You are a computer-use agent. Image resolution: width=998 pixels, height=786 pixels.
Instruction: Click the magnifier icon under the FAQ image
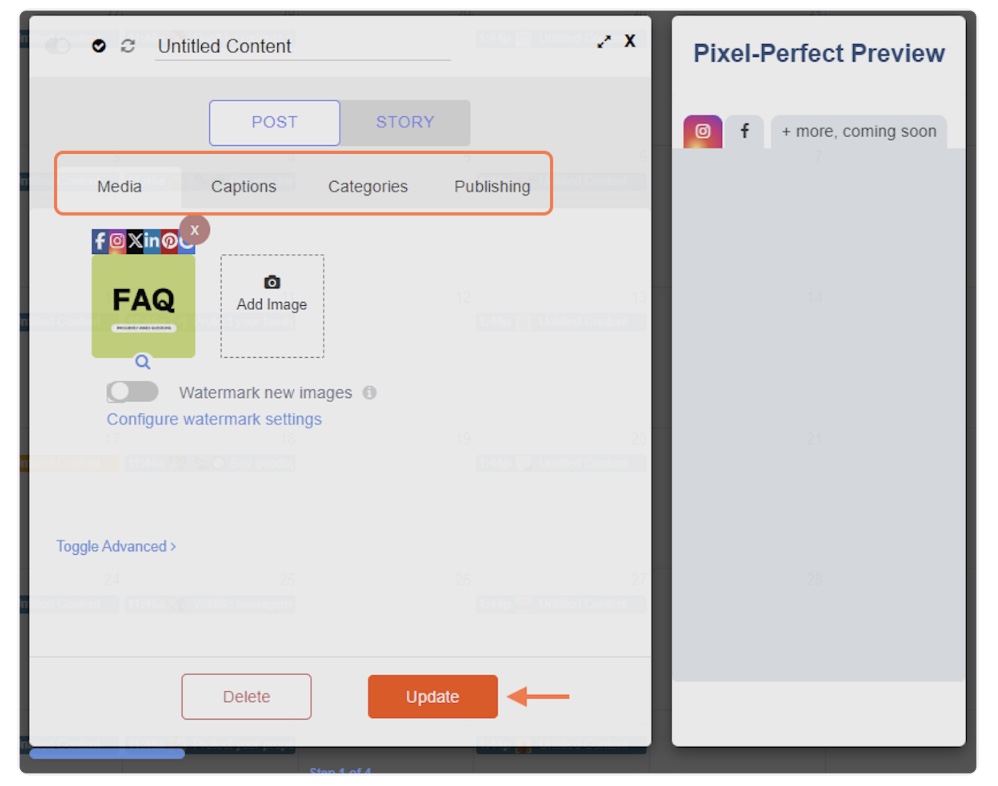tap(143, 362)
